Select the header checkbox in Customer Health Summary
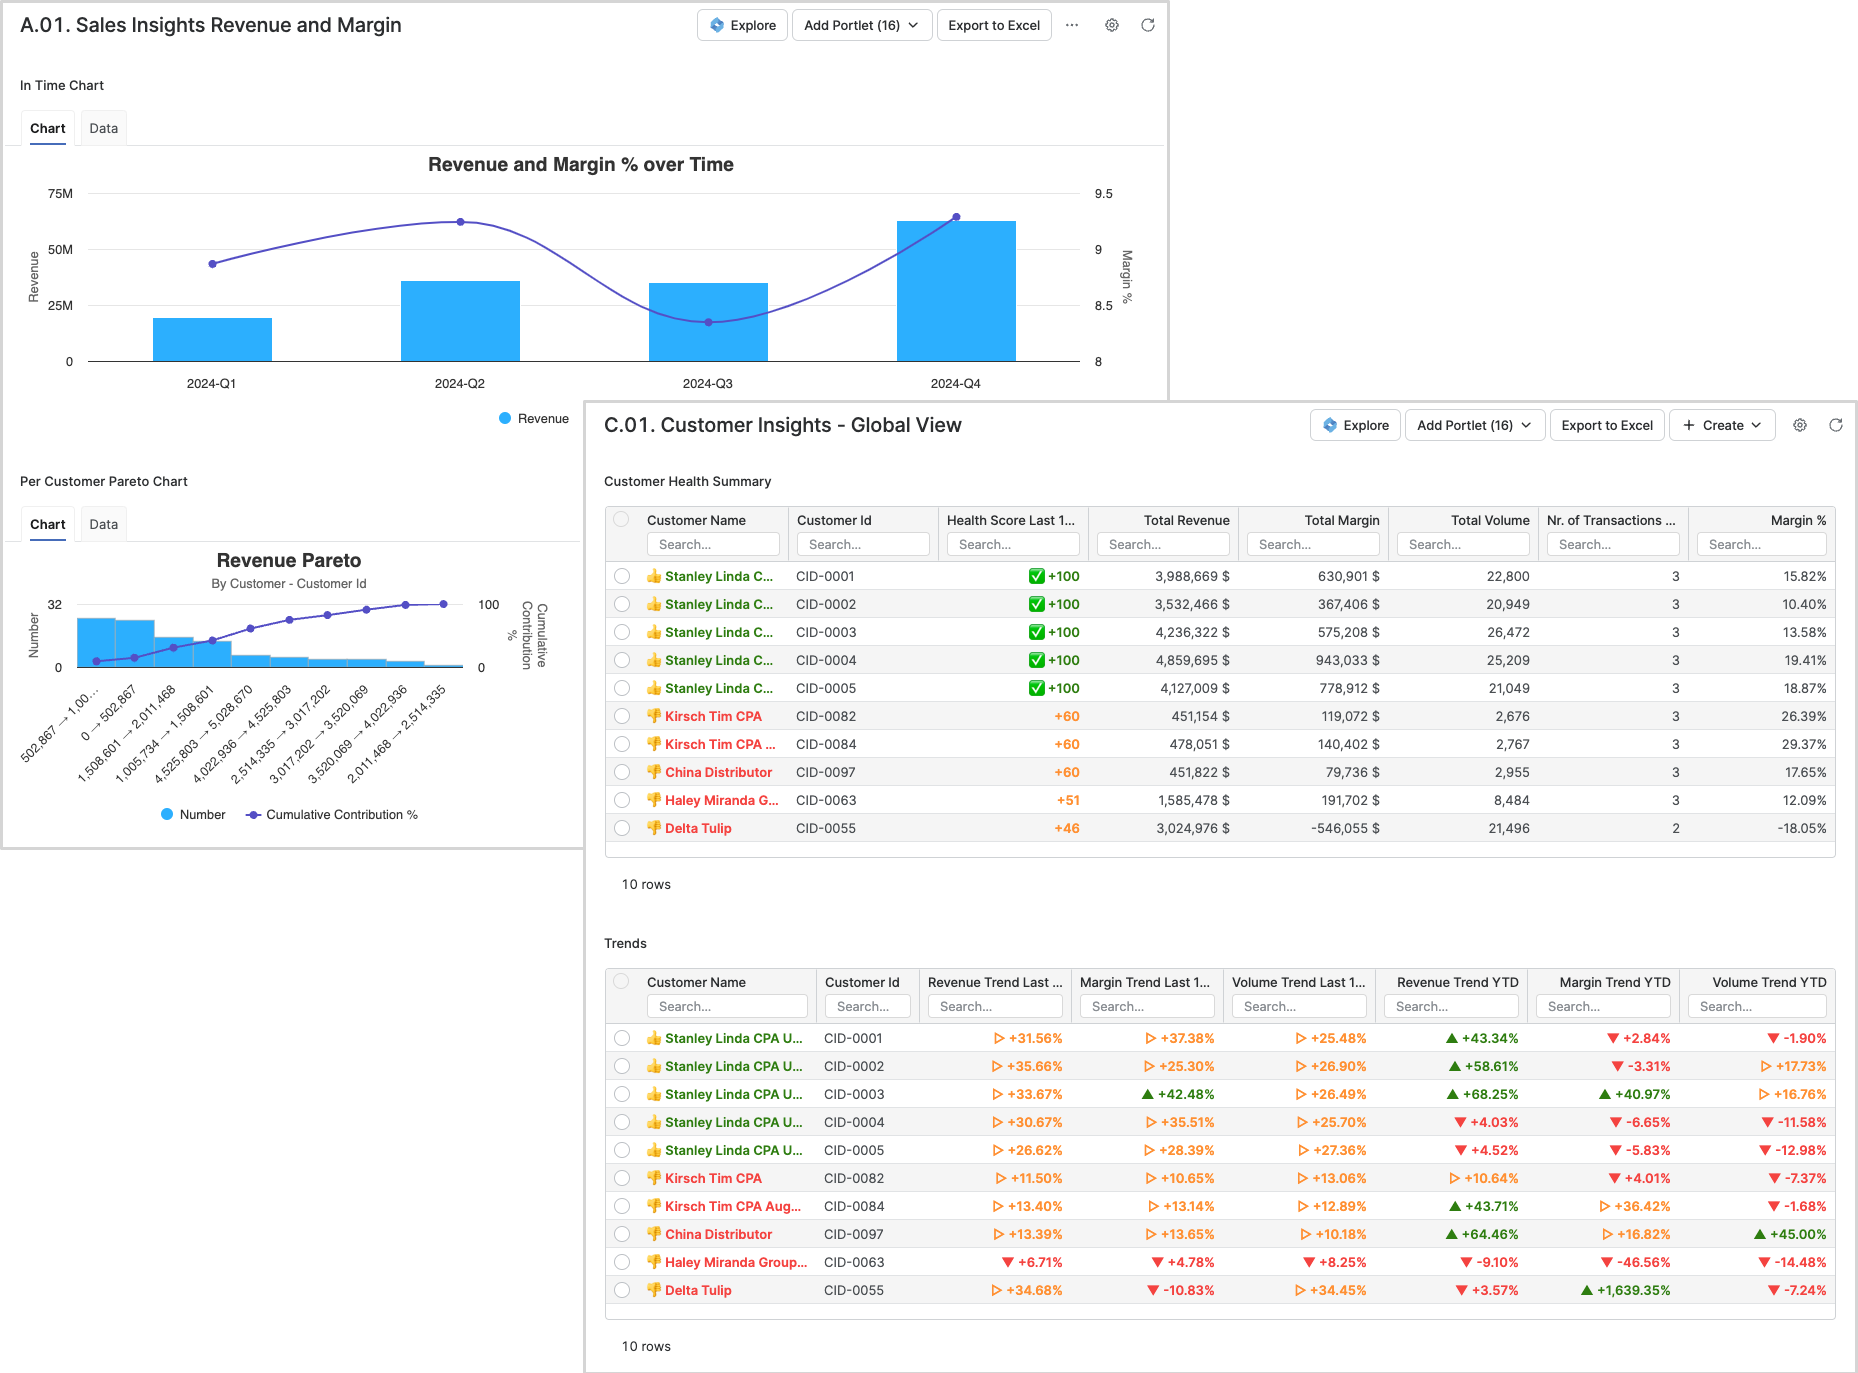This screenshot has width=1858, height=1373. [x=621, y=519]
